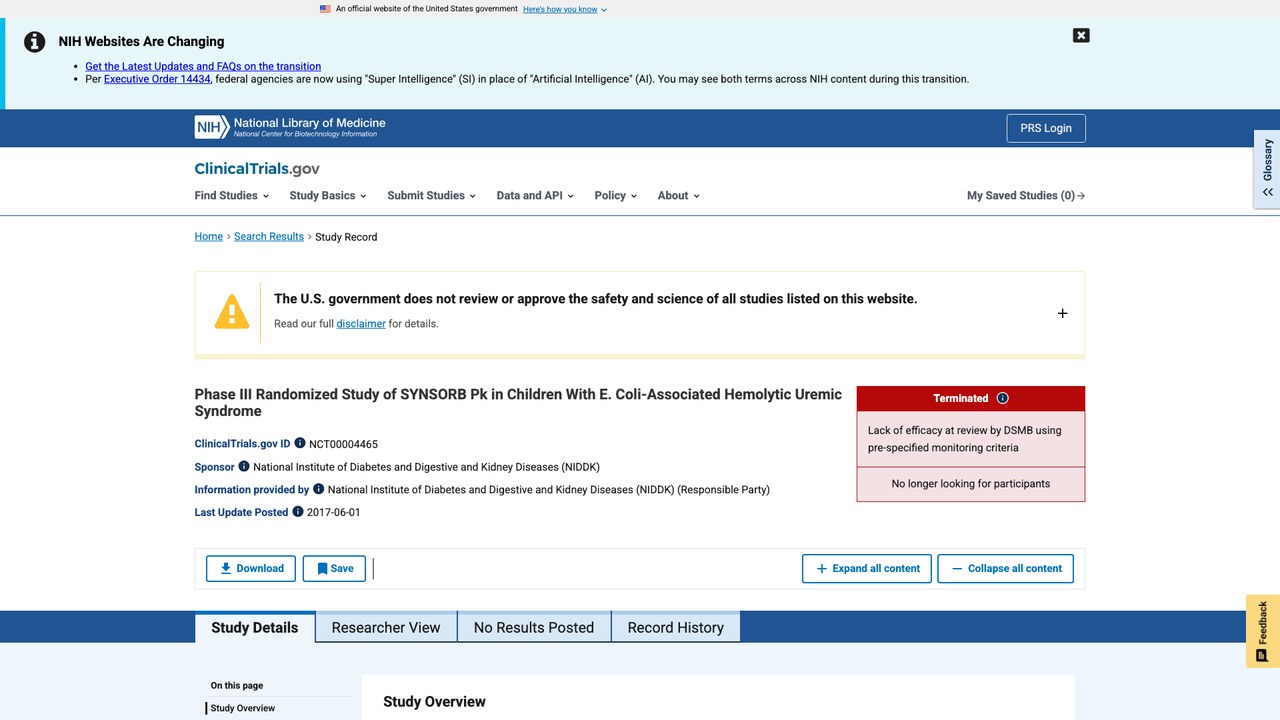
Task: Open the disclaimer link
Action: point(361,324)
